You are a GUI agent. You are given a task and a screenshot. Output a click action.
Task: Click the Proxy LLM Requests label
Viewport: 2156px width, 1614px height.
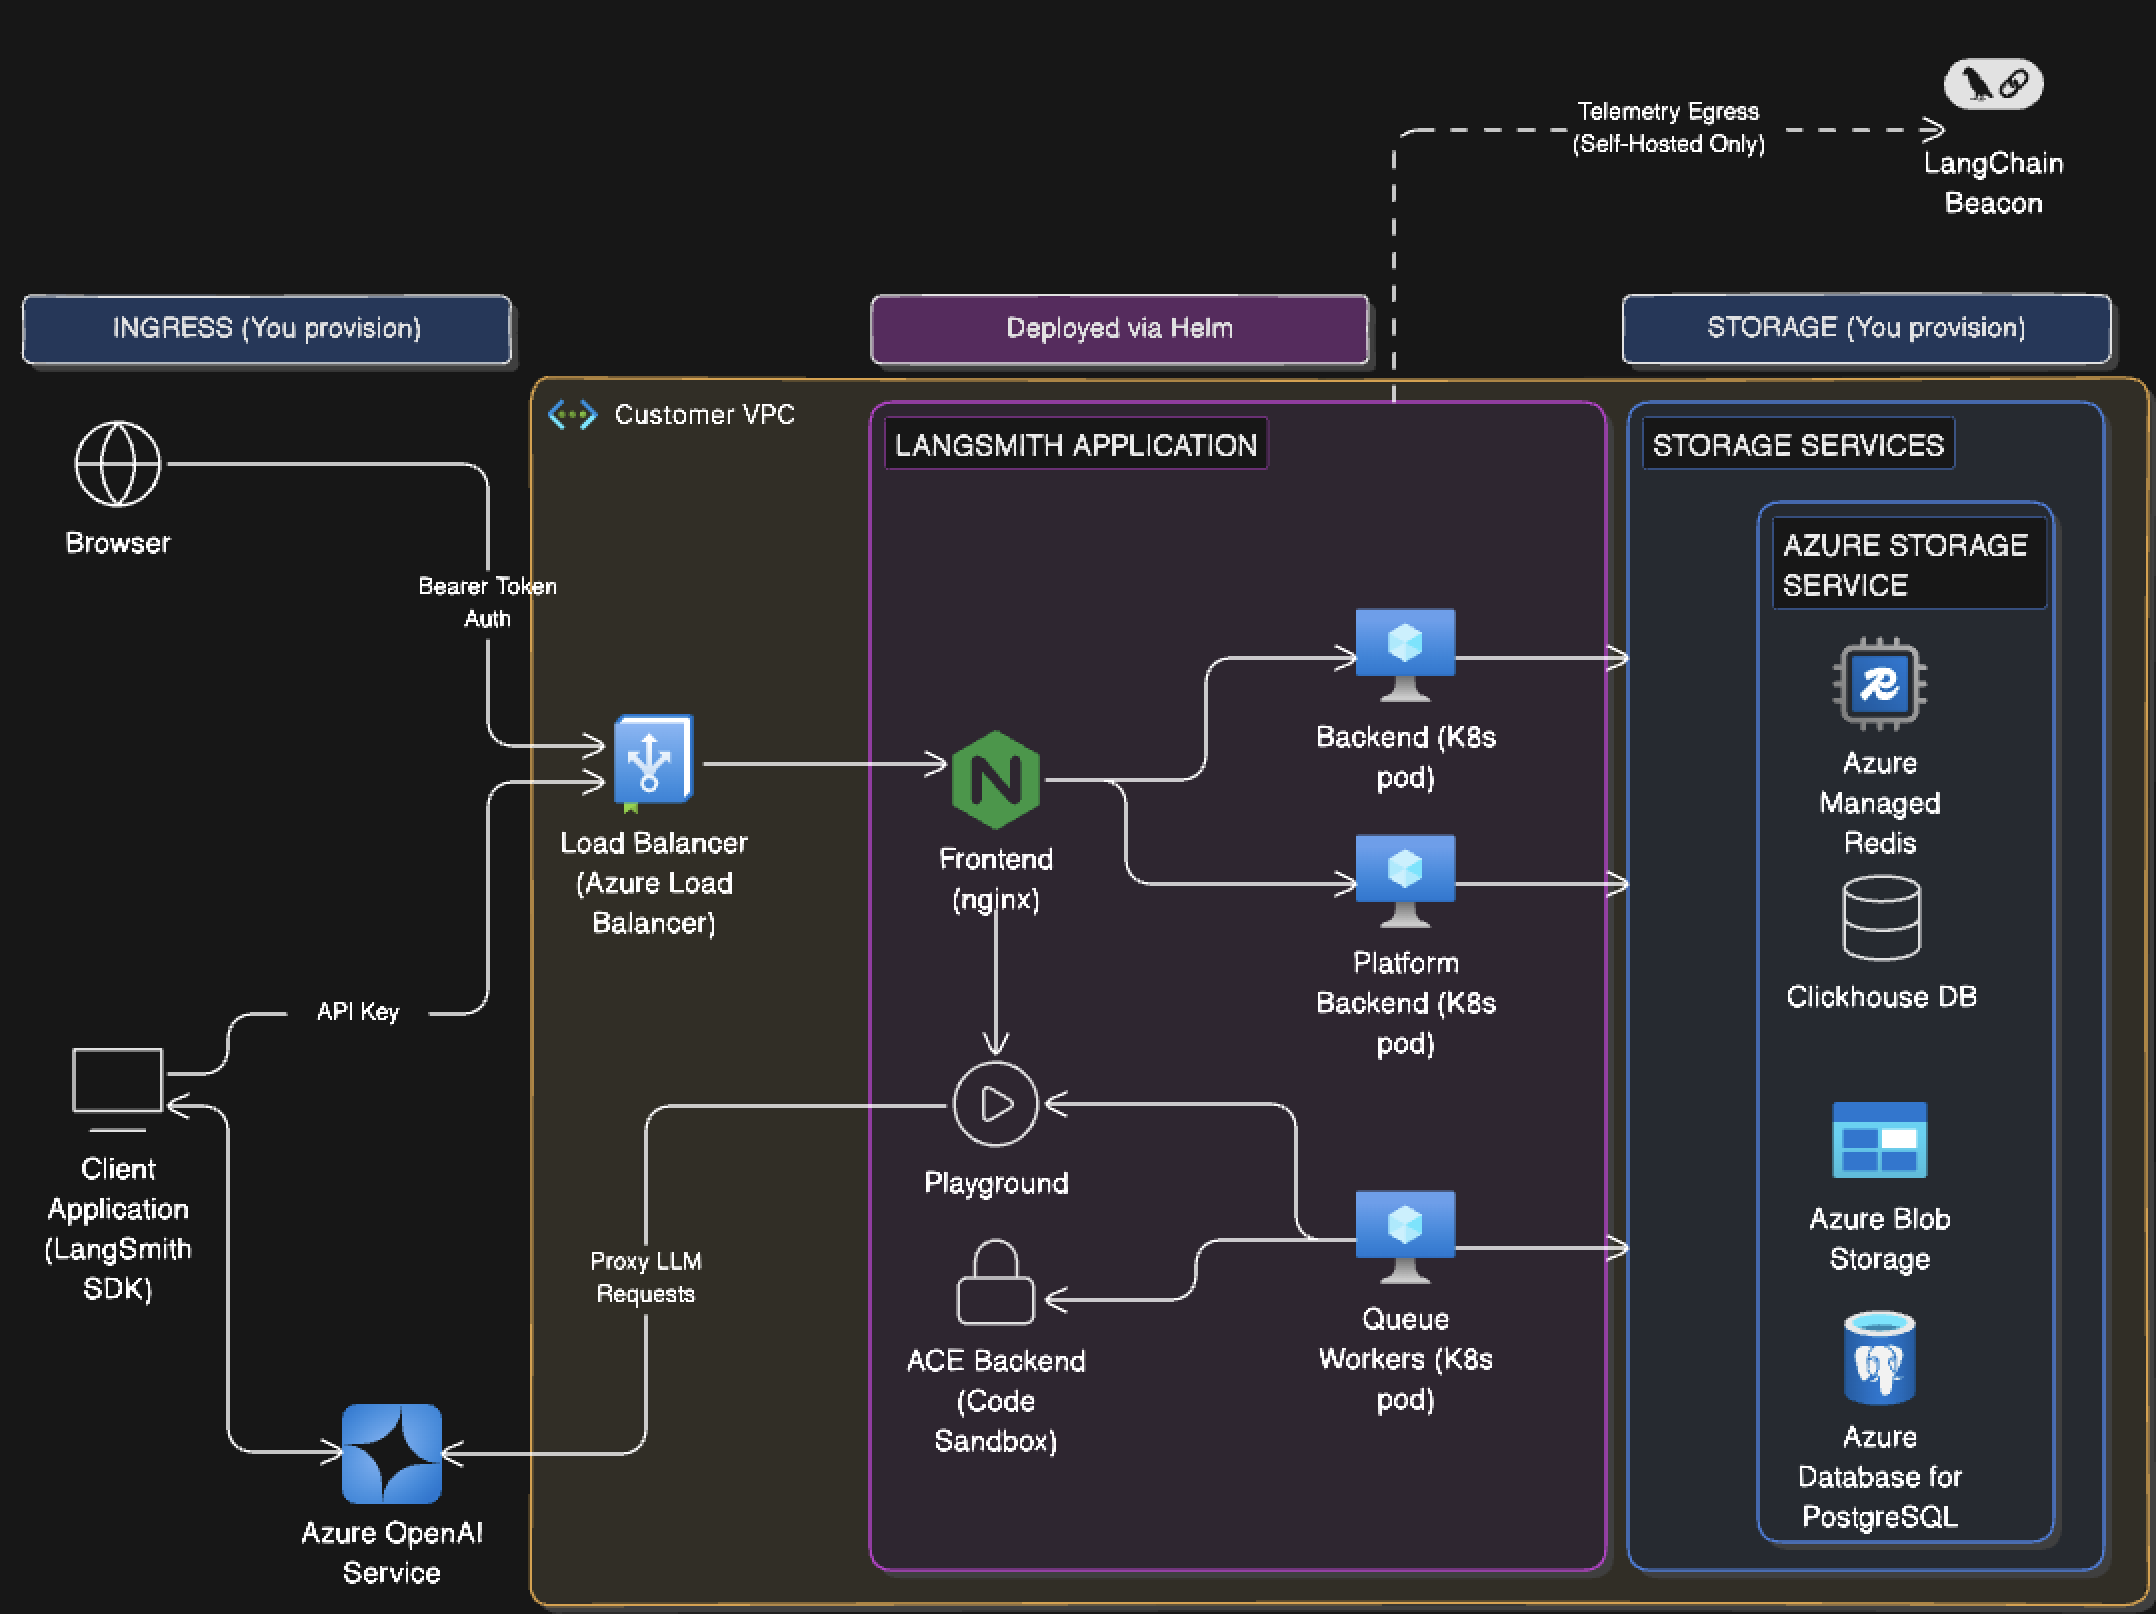646,1277
